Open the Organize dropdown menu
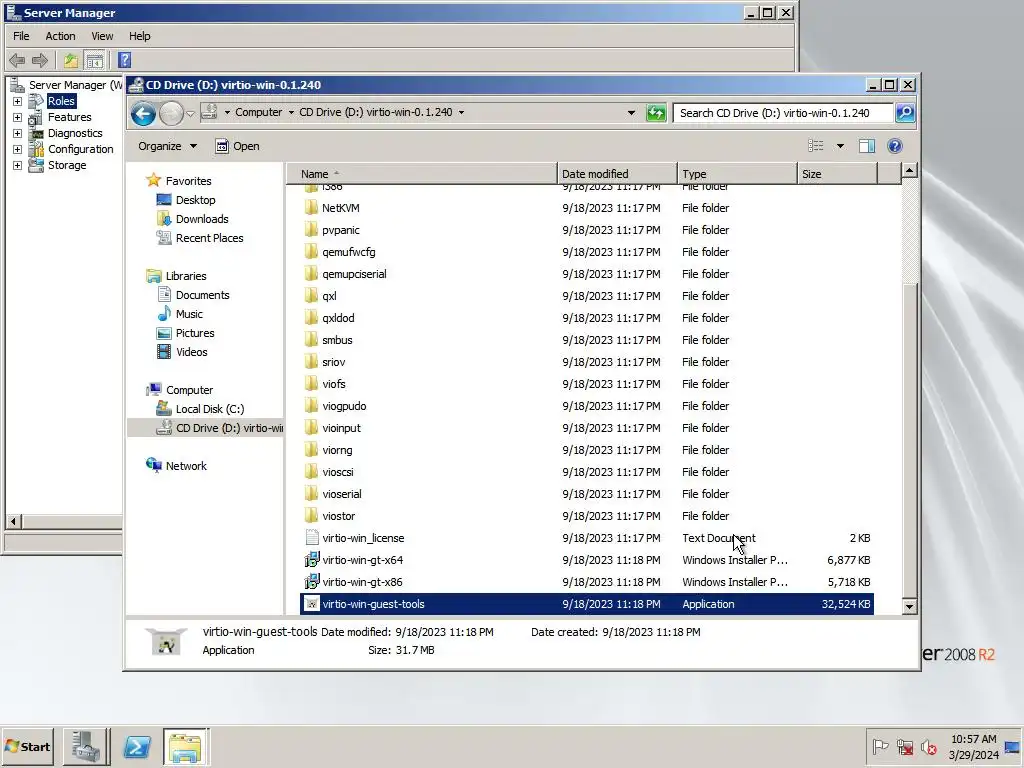Image resolution: width=1024 pixels, height=768 pixels. 167,146
